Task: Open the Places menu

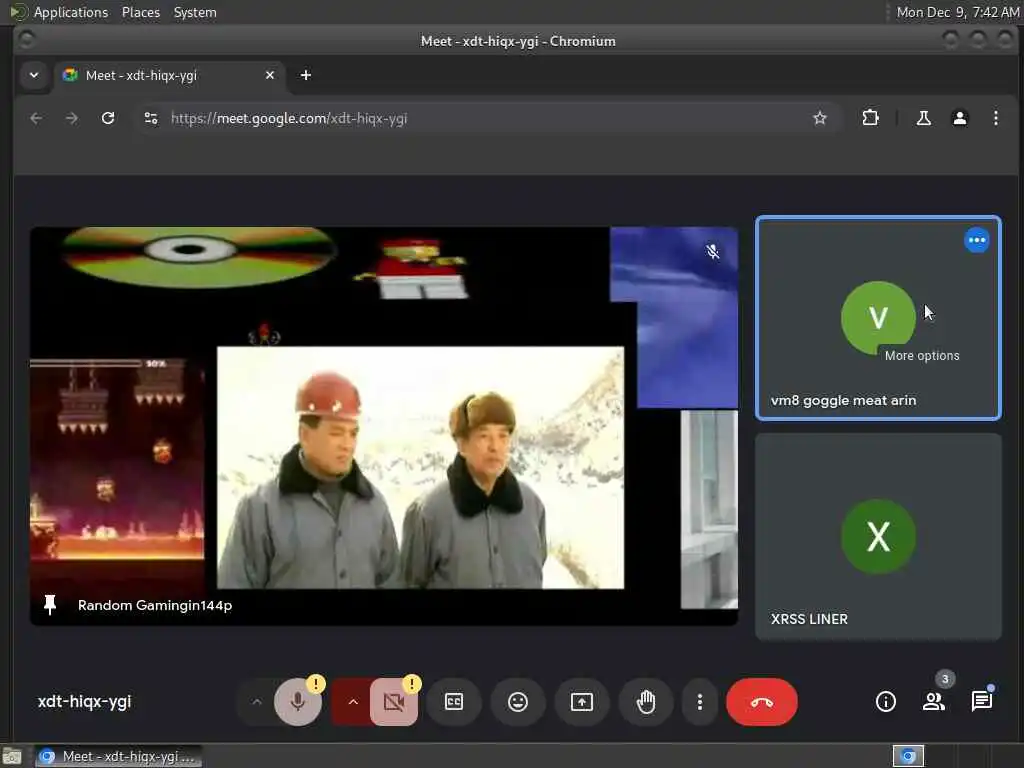Action: [140, 12]
